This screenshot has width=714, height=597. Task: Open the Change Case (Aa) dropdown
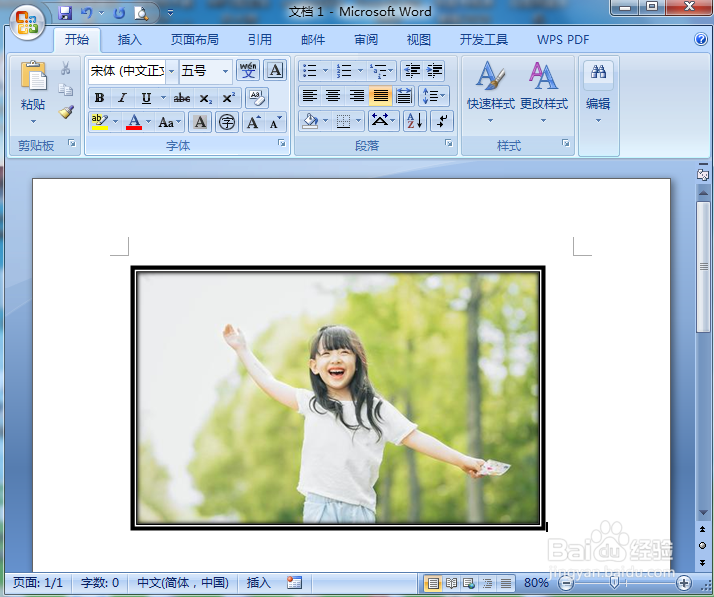[x=170, y=122]
